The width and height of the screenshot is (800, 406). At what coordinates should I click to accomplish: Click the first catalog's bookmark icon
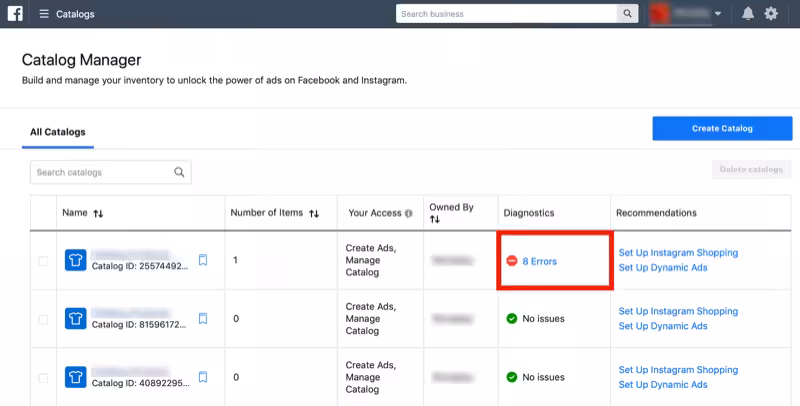coord(202,261)
